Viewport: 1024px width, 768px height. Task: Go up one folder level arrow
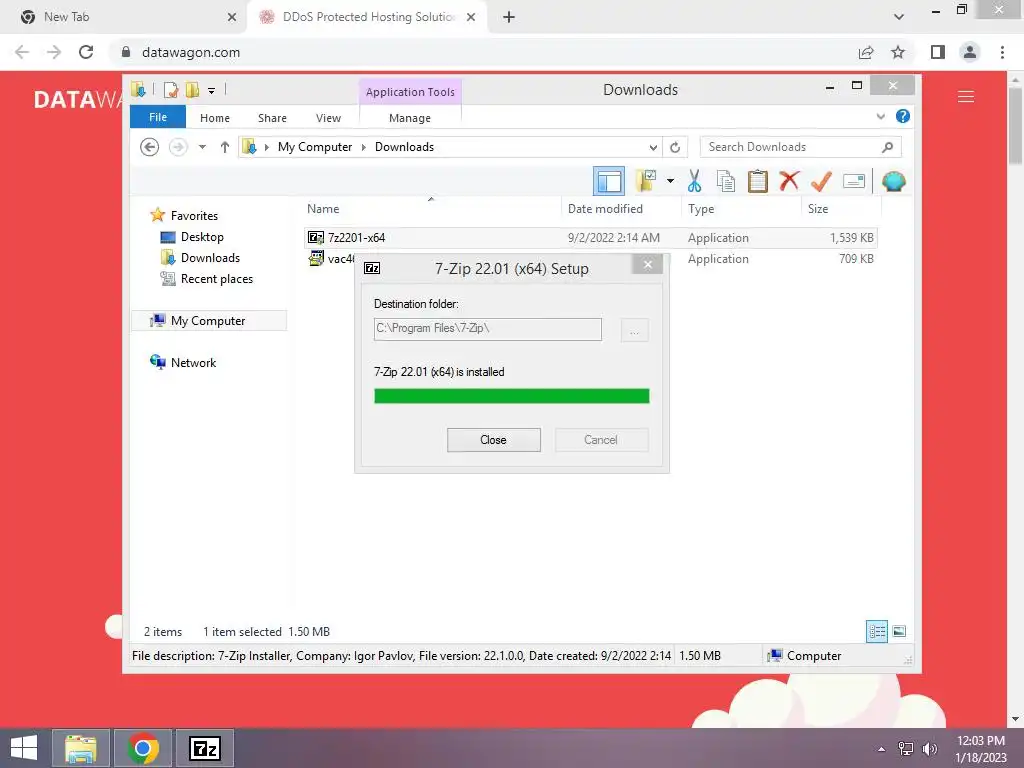click(225, 147)
